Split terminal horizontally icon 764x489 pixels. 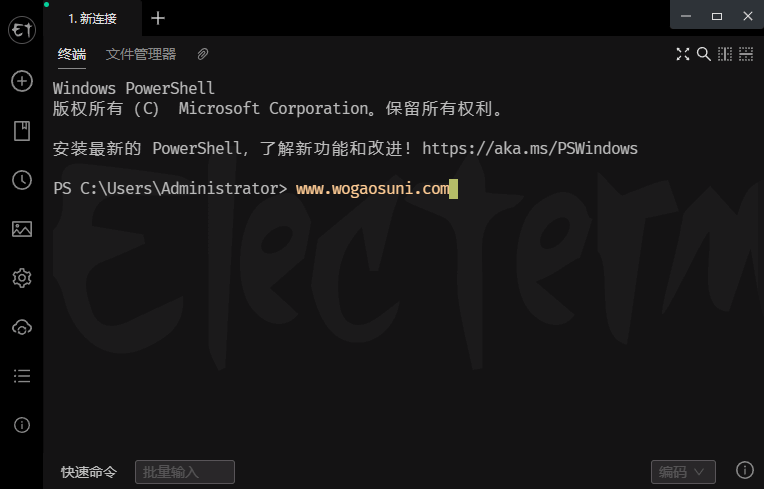tap(745, 54)
